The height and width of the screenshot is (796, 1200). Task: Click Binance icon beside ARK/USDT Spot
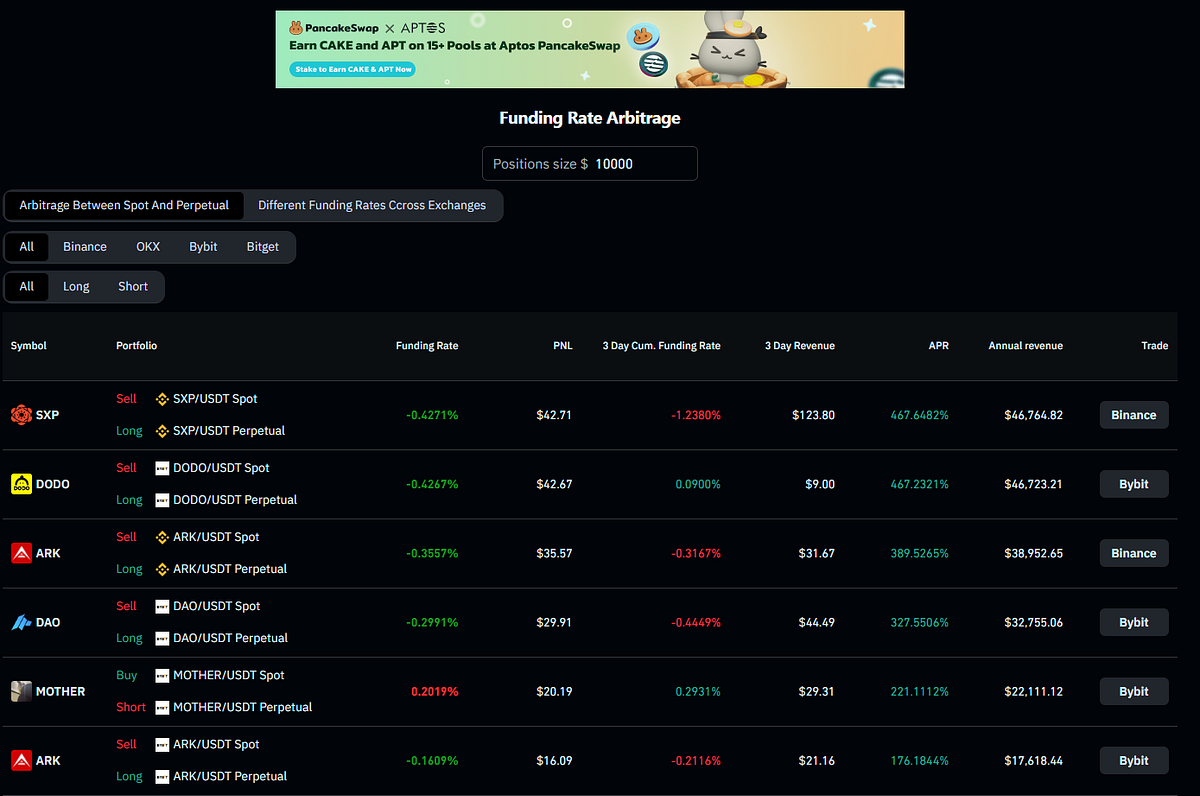coord(162,537)
